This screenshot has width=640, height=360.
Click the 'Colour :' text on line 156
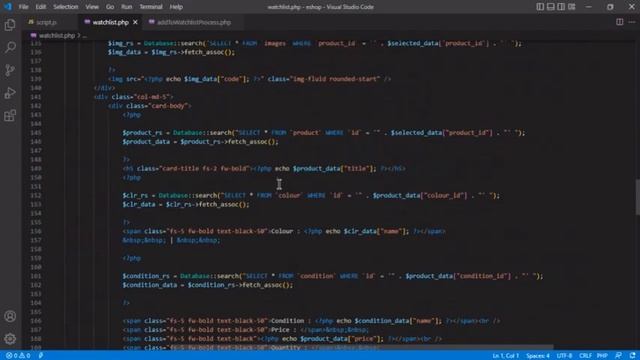click(285, 231)
